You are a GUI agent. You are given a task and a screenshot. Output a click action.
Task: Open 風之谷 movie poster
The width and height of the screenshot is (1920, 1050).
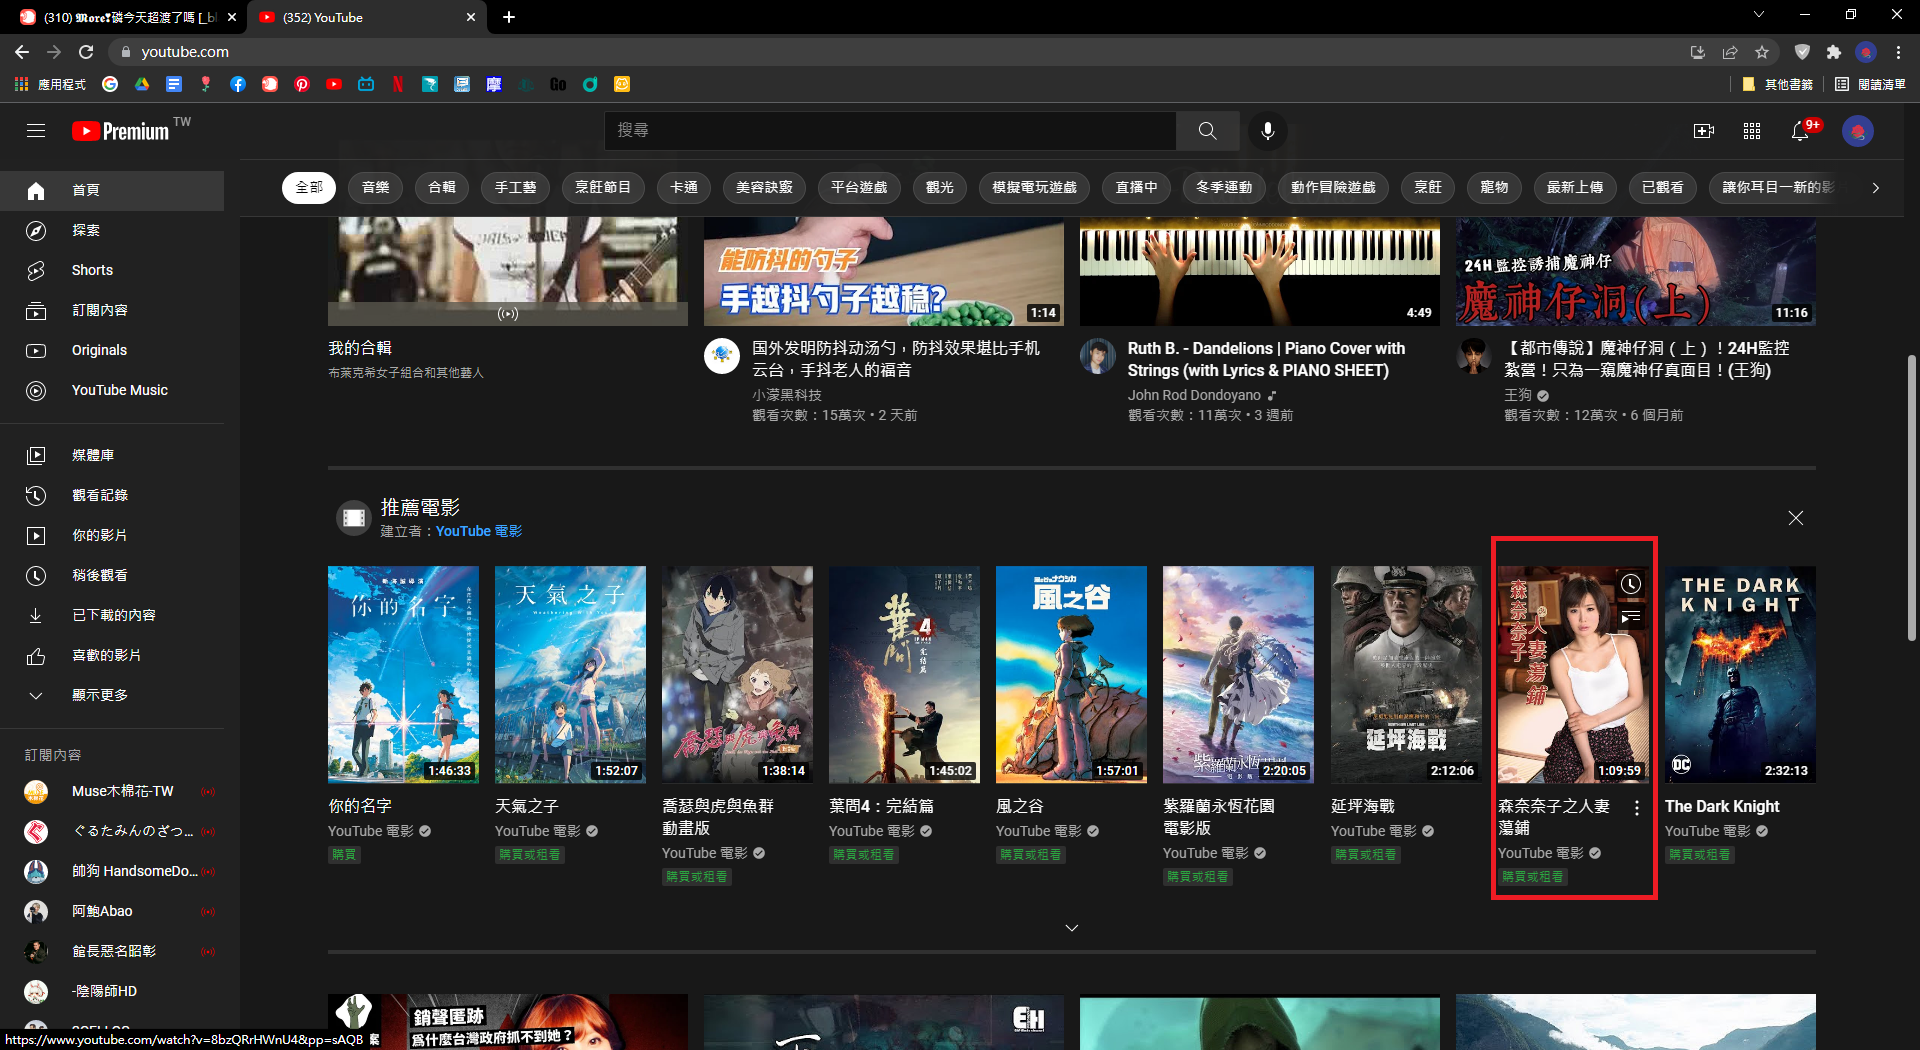coord(1071,674)
